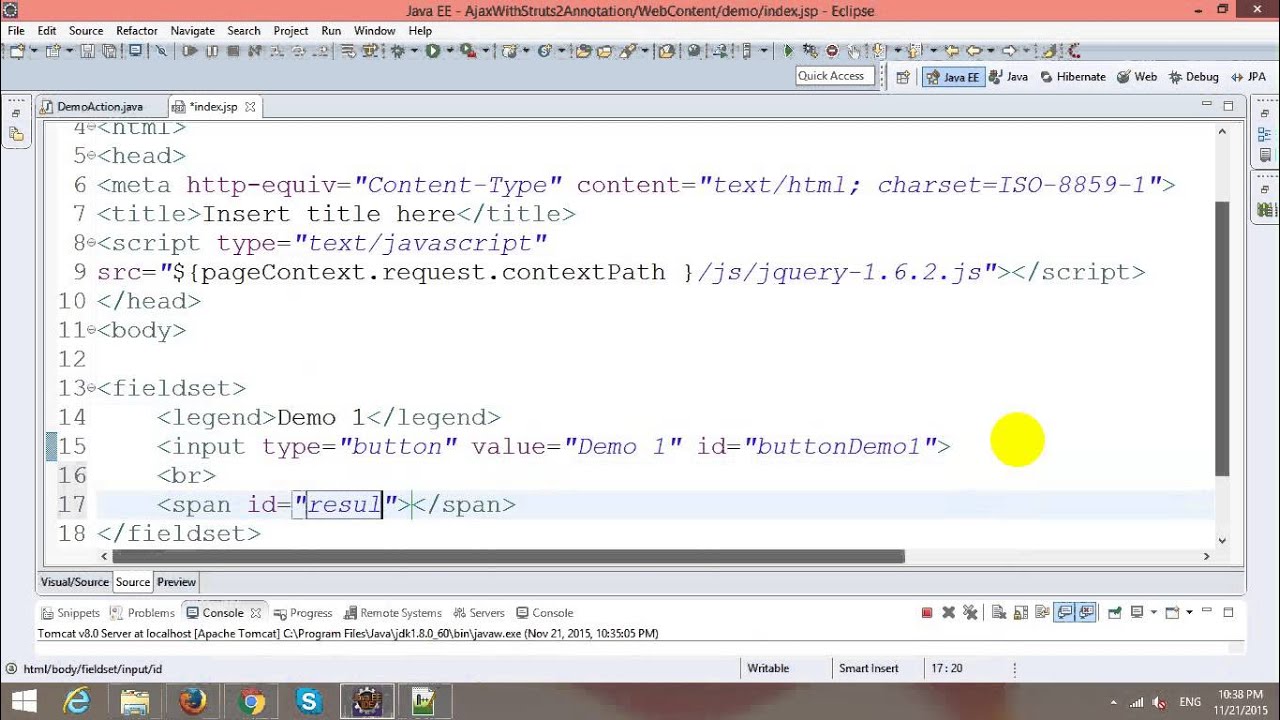Click the Resume debug icon
Viewport: 1280px width, 720px height.
coord(189,50)
